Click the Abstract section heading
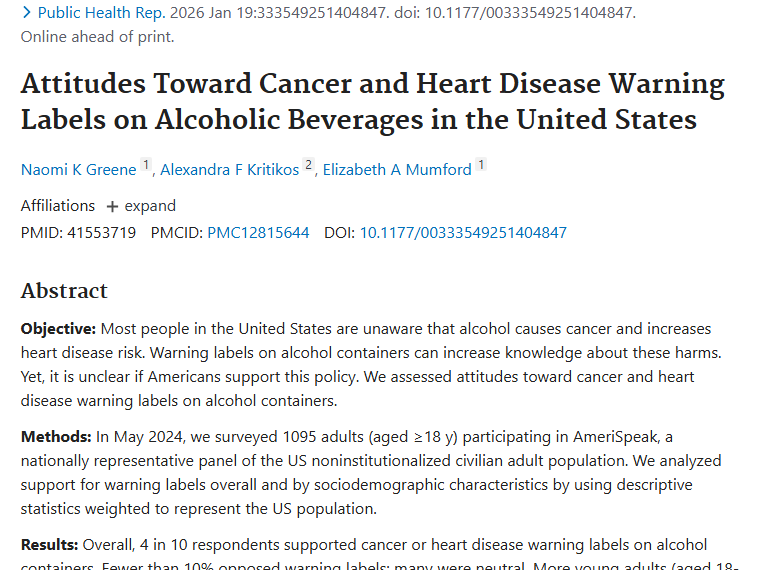The width and height of the screenshot is (760, 570). click(x=64, y=291)
